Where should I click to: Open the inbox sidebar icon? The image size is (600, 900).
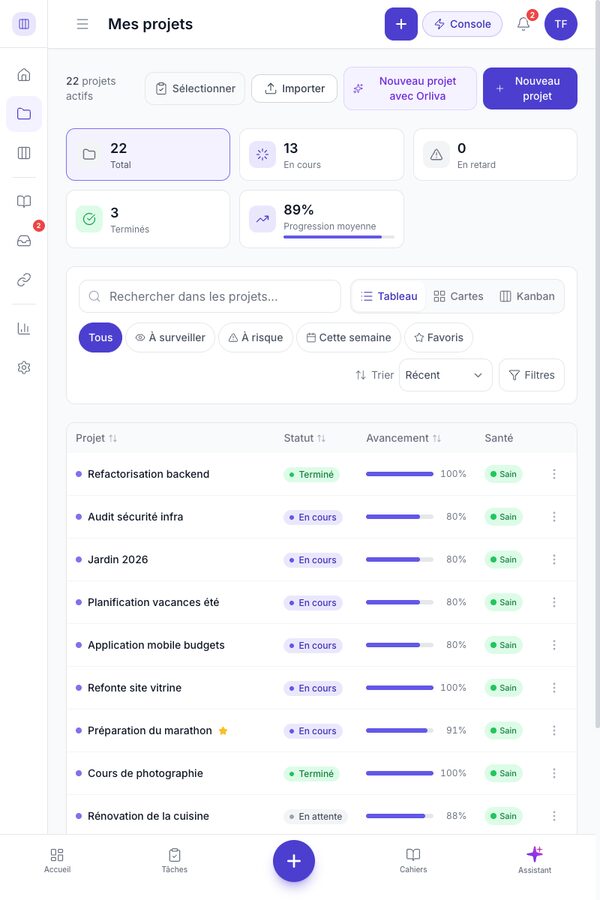click(x=24, y=240)
